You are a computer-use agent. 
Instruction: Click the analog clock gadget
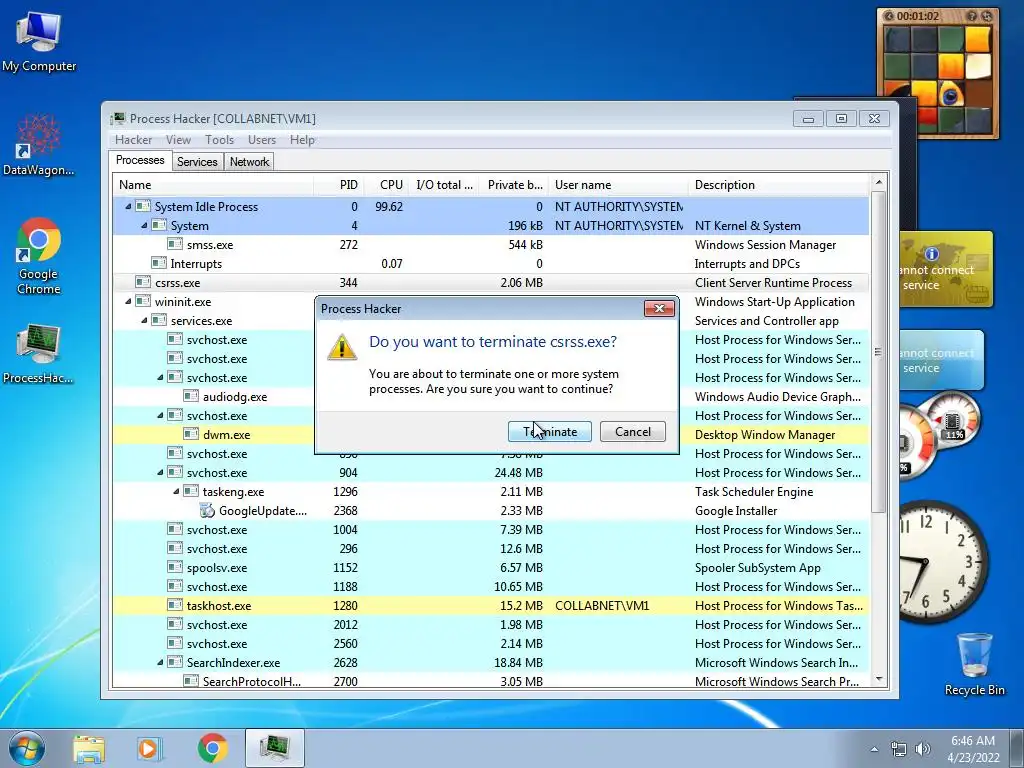942,562
